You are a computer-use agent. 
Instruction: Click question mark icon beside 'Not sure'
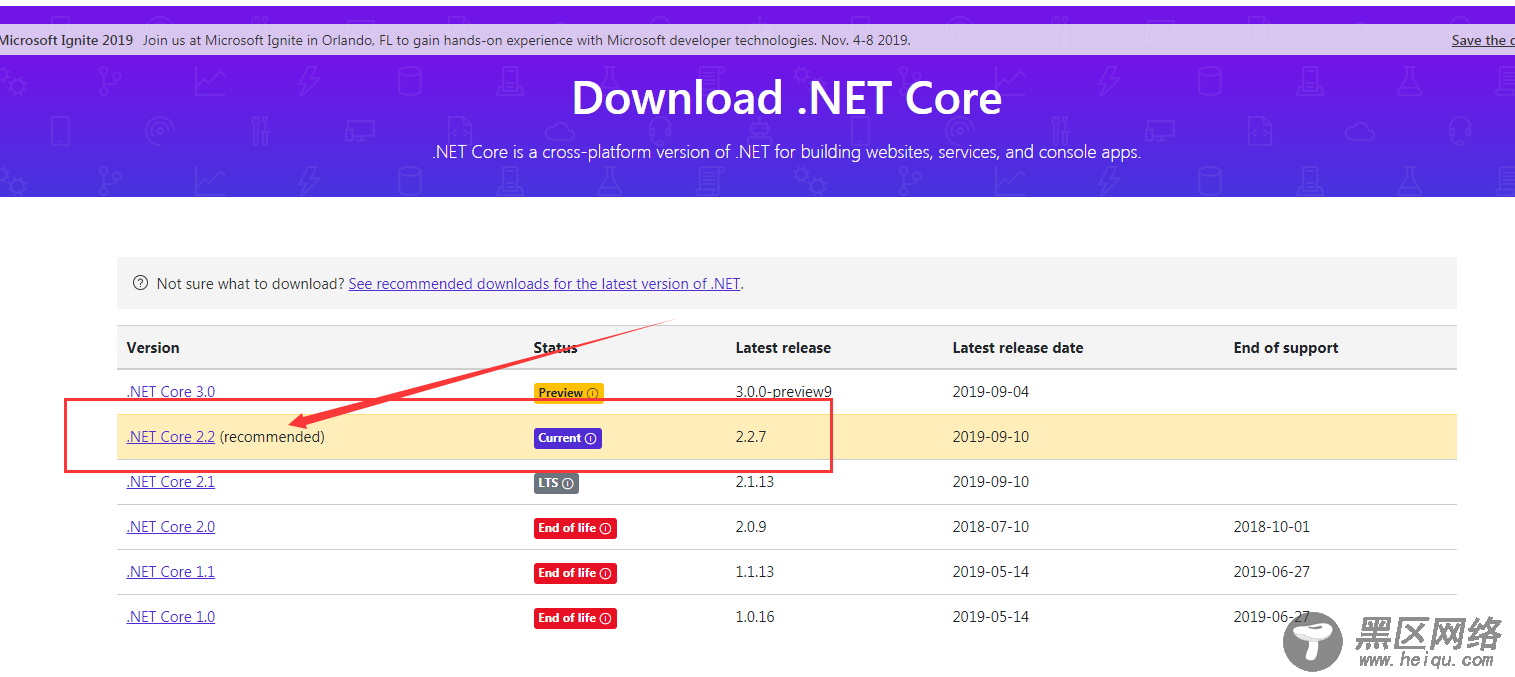click(x=140, y=283)
